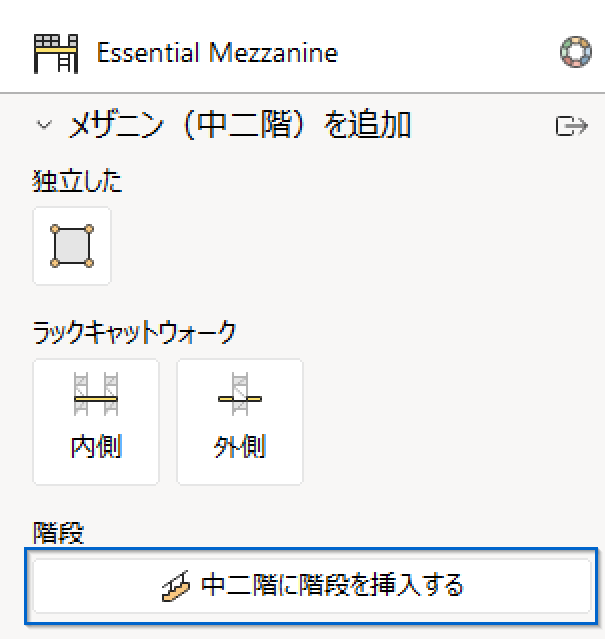Screen dimensions: 605x639
Task: Click yellow beam in the 外側 catwalk tile
Action: pyautogui.click(x=240, y=399)
